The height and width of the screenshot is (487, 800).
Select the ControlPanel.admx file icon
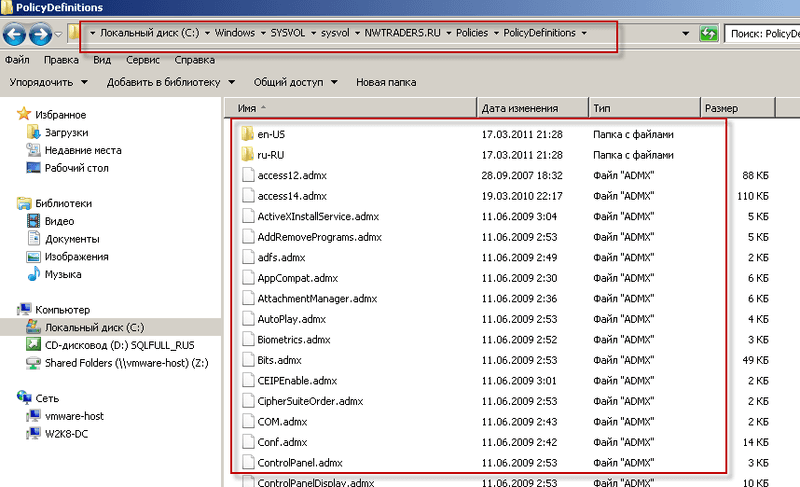click(x=248, y=463)
